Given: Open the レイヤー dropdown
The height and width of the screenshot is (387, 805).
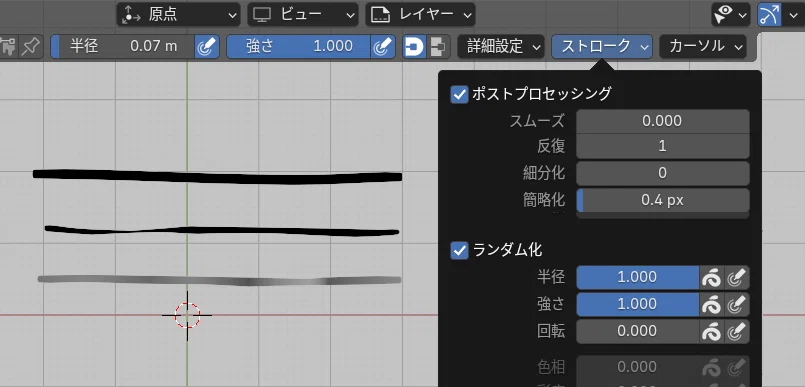Looking at the screenshot, I should click(420, 15).
